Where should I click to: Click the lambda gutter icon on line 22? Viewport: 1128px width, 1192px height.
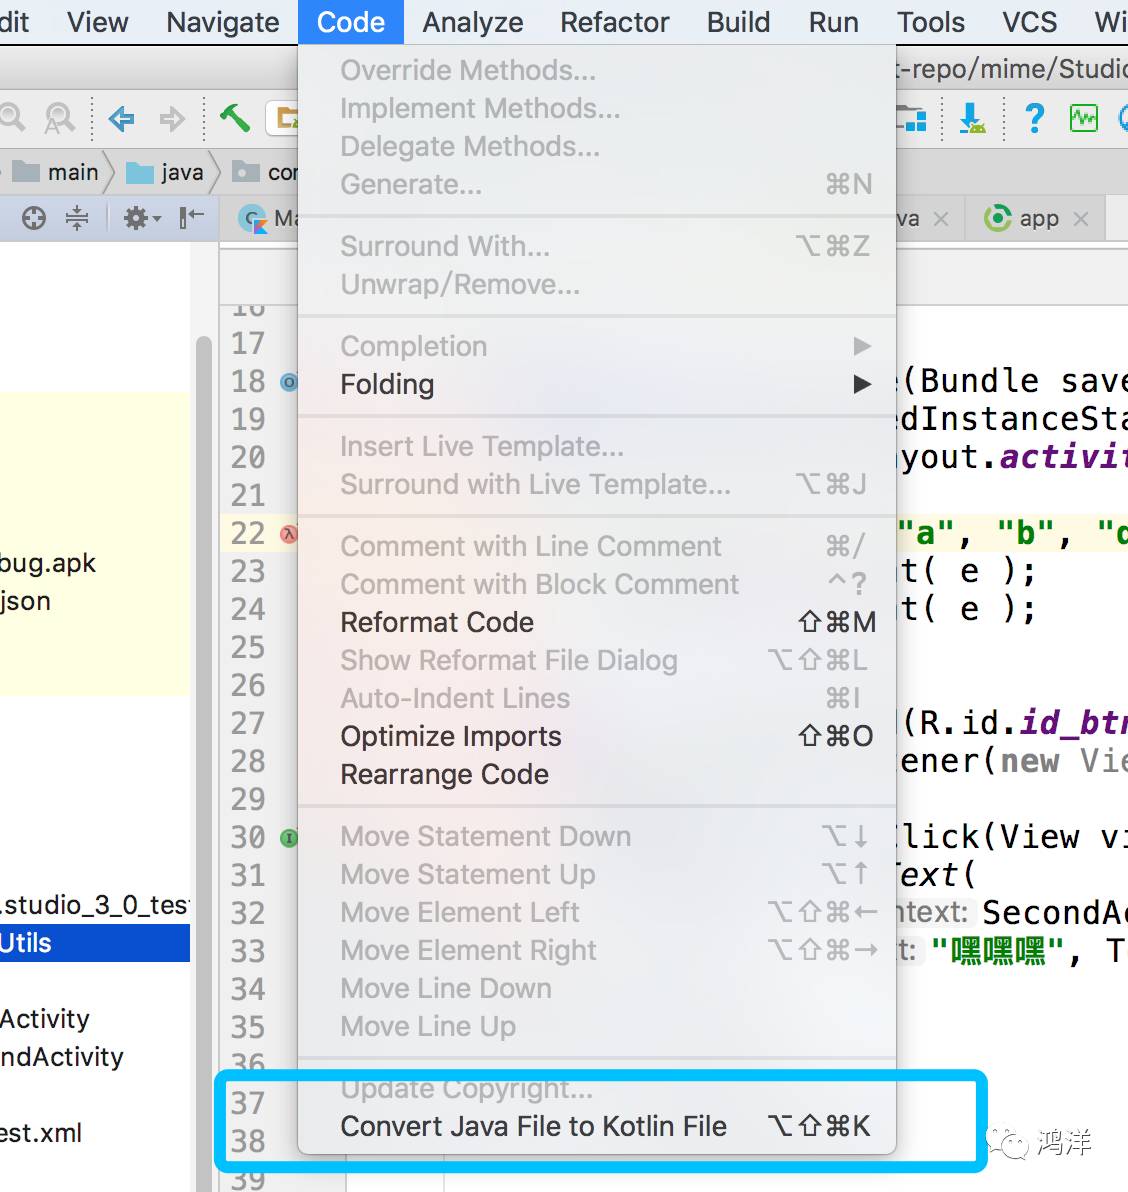289,534
